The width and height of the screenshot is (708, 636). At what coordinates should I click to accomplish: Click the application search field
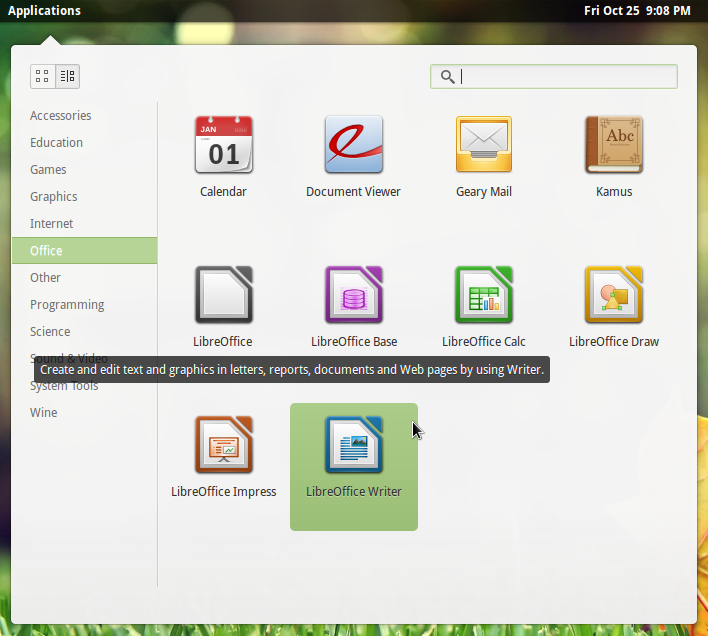[x=554, y=76]
